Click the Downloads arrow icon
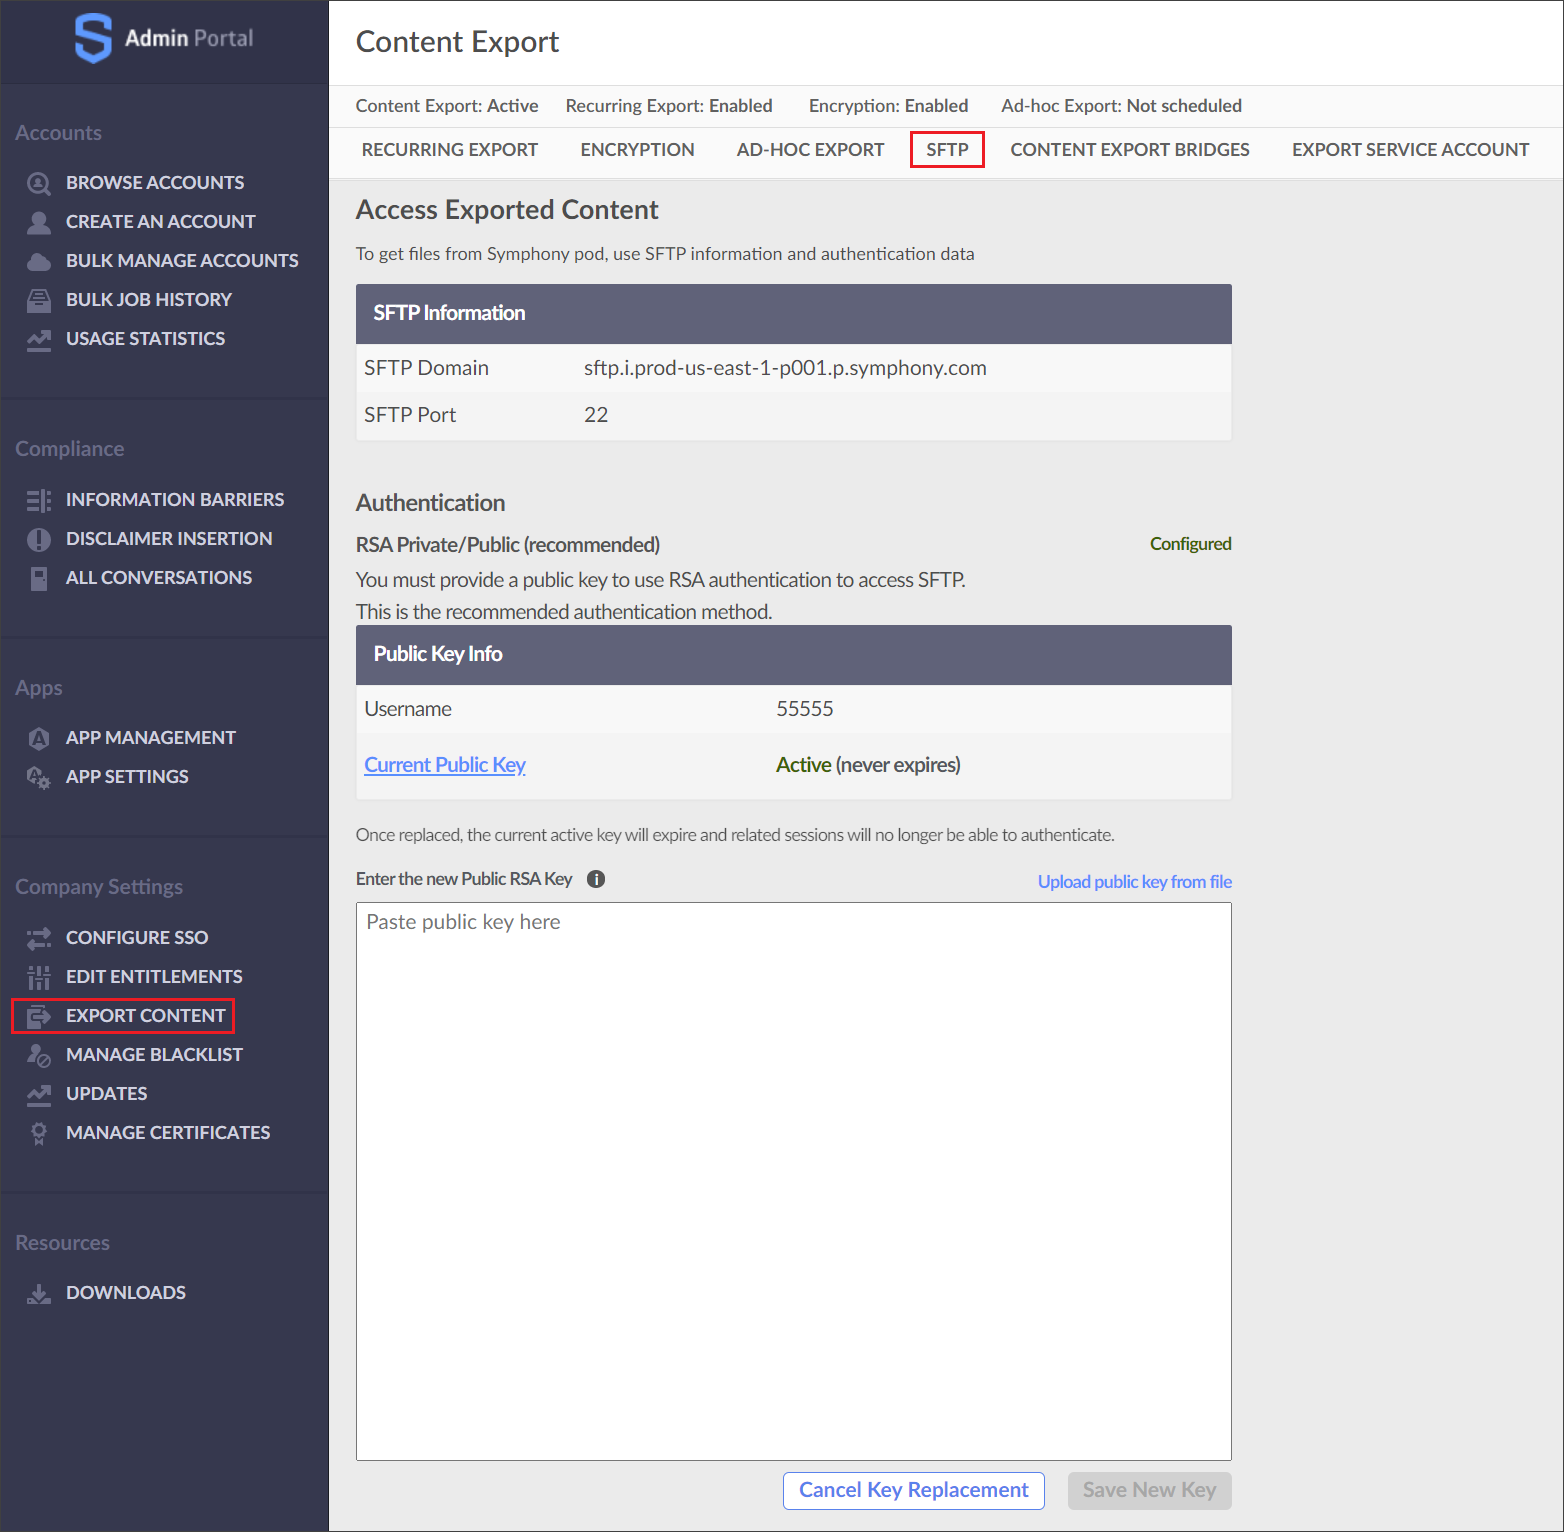This screenshot has width=1564, height=1532. (x=39, y=1293)
